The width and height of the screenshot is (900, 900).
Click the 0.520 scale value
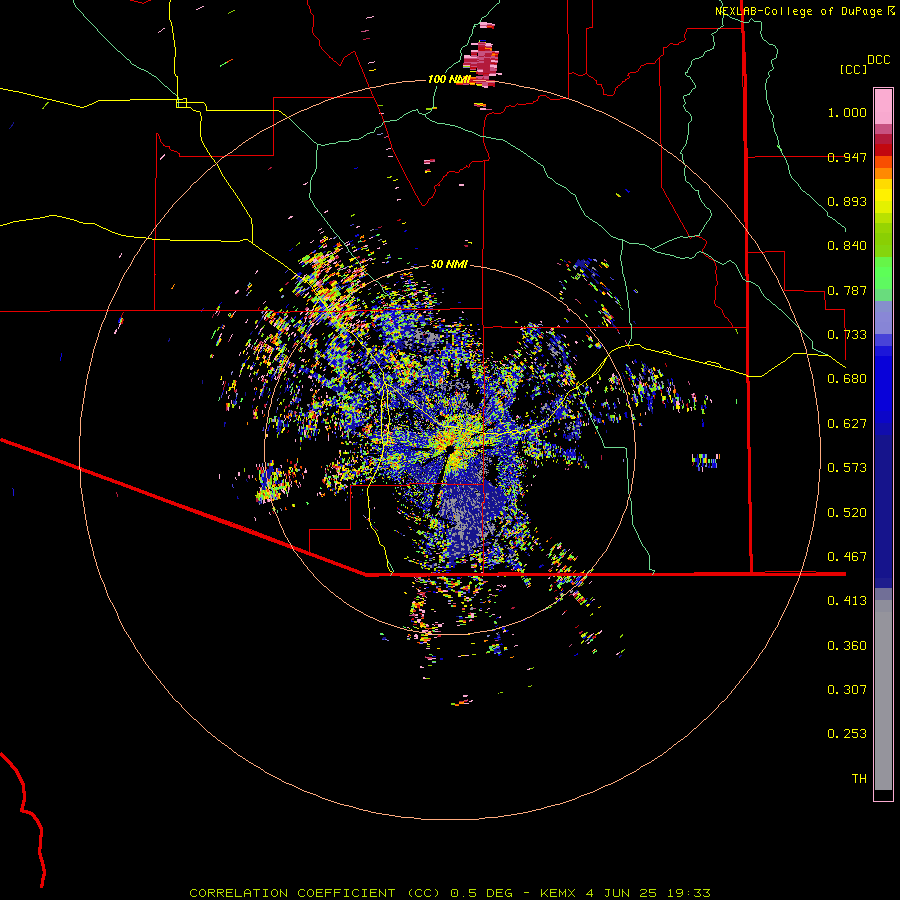coord(847,513)
